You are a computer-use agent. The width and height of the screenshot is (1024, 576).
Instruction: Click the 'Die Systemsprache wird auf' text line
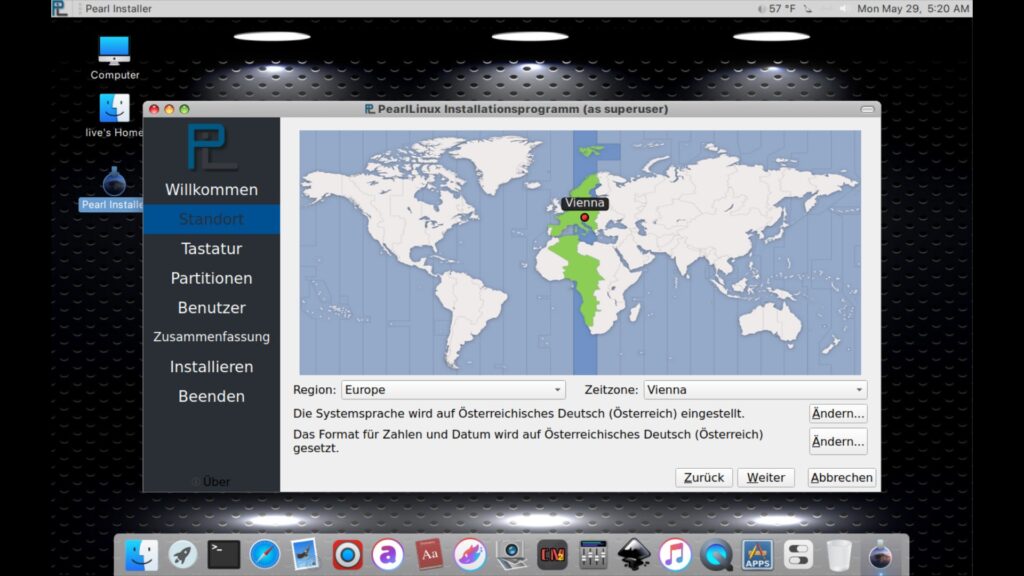519,413
